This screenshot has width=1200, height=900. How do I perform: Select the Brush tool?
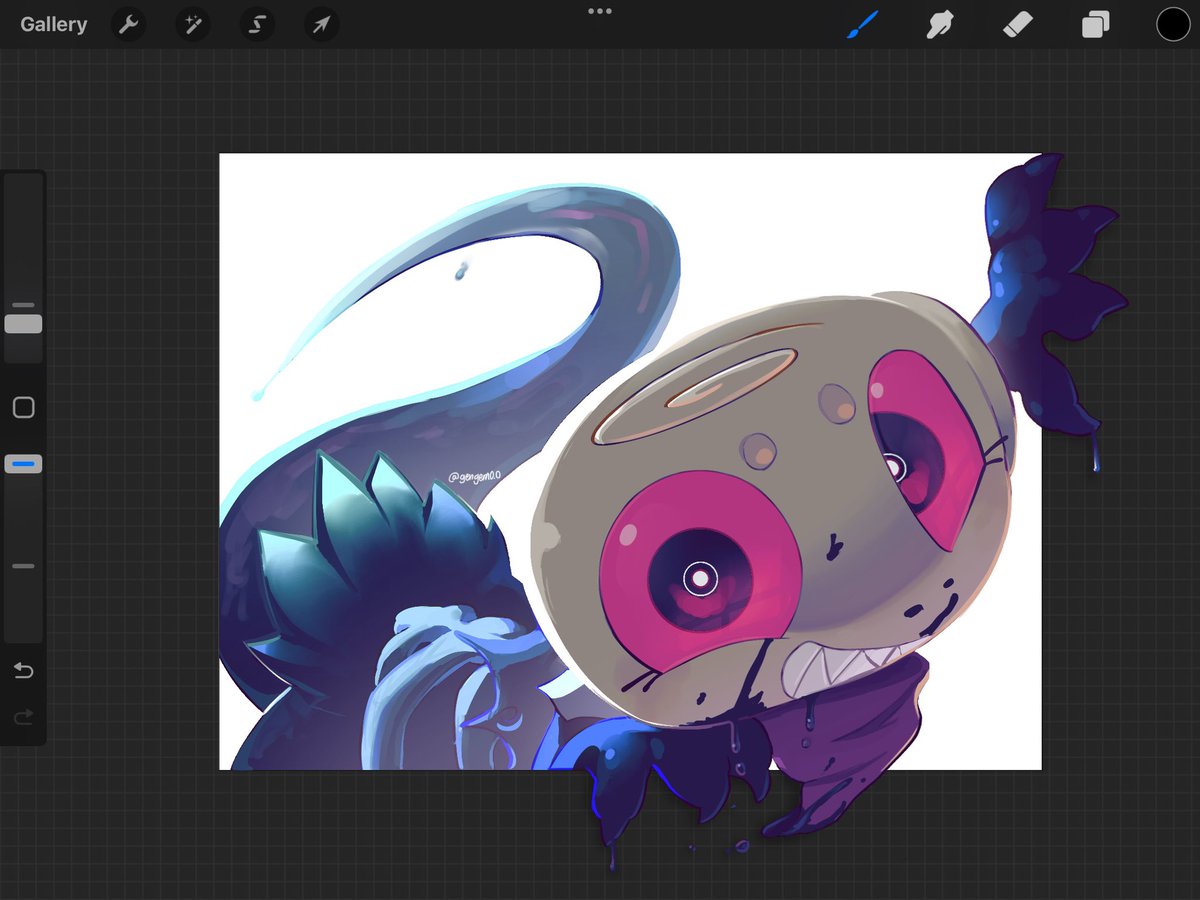862,24
